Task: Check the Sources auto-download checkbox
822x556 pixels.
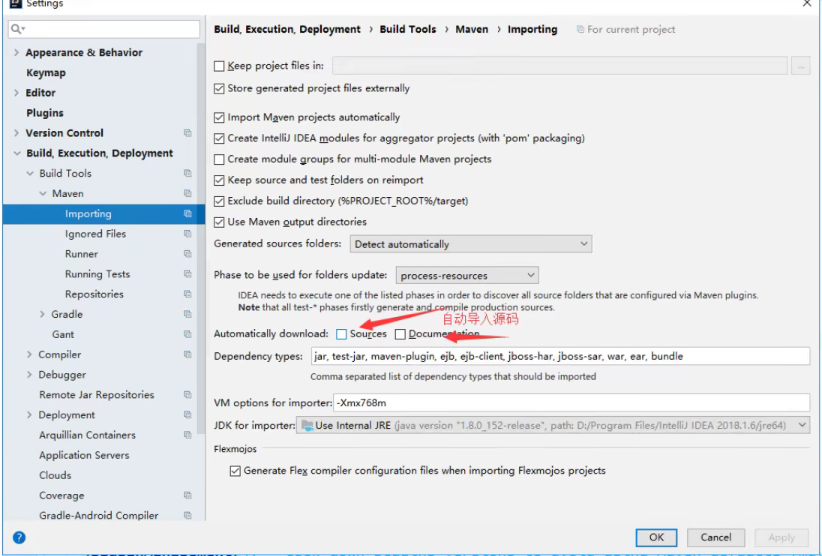Action: click(x=342, y=334)
